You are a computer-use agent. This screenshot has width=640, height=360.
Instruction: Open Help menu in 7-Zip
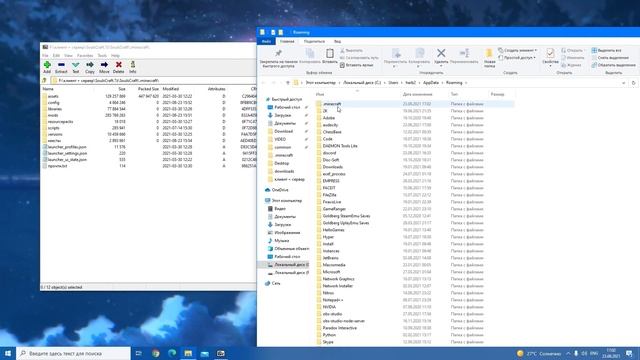click(116, 56)
